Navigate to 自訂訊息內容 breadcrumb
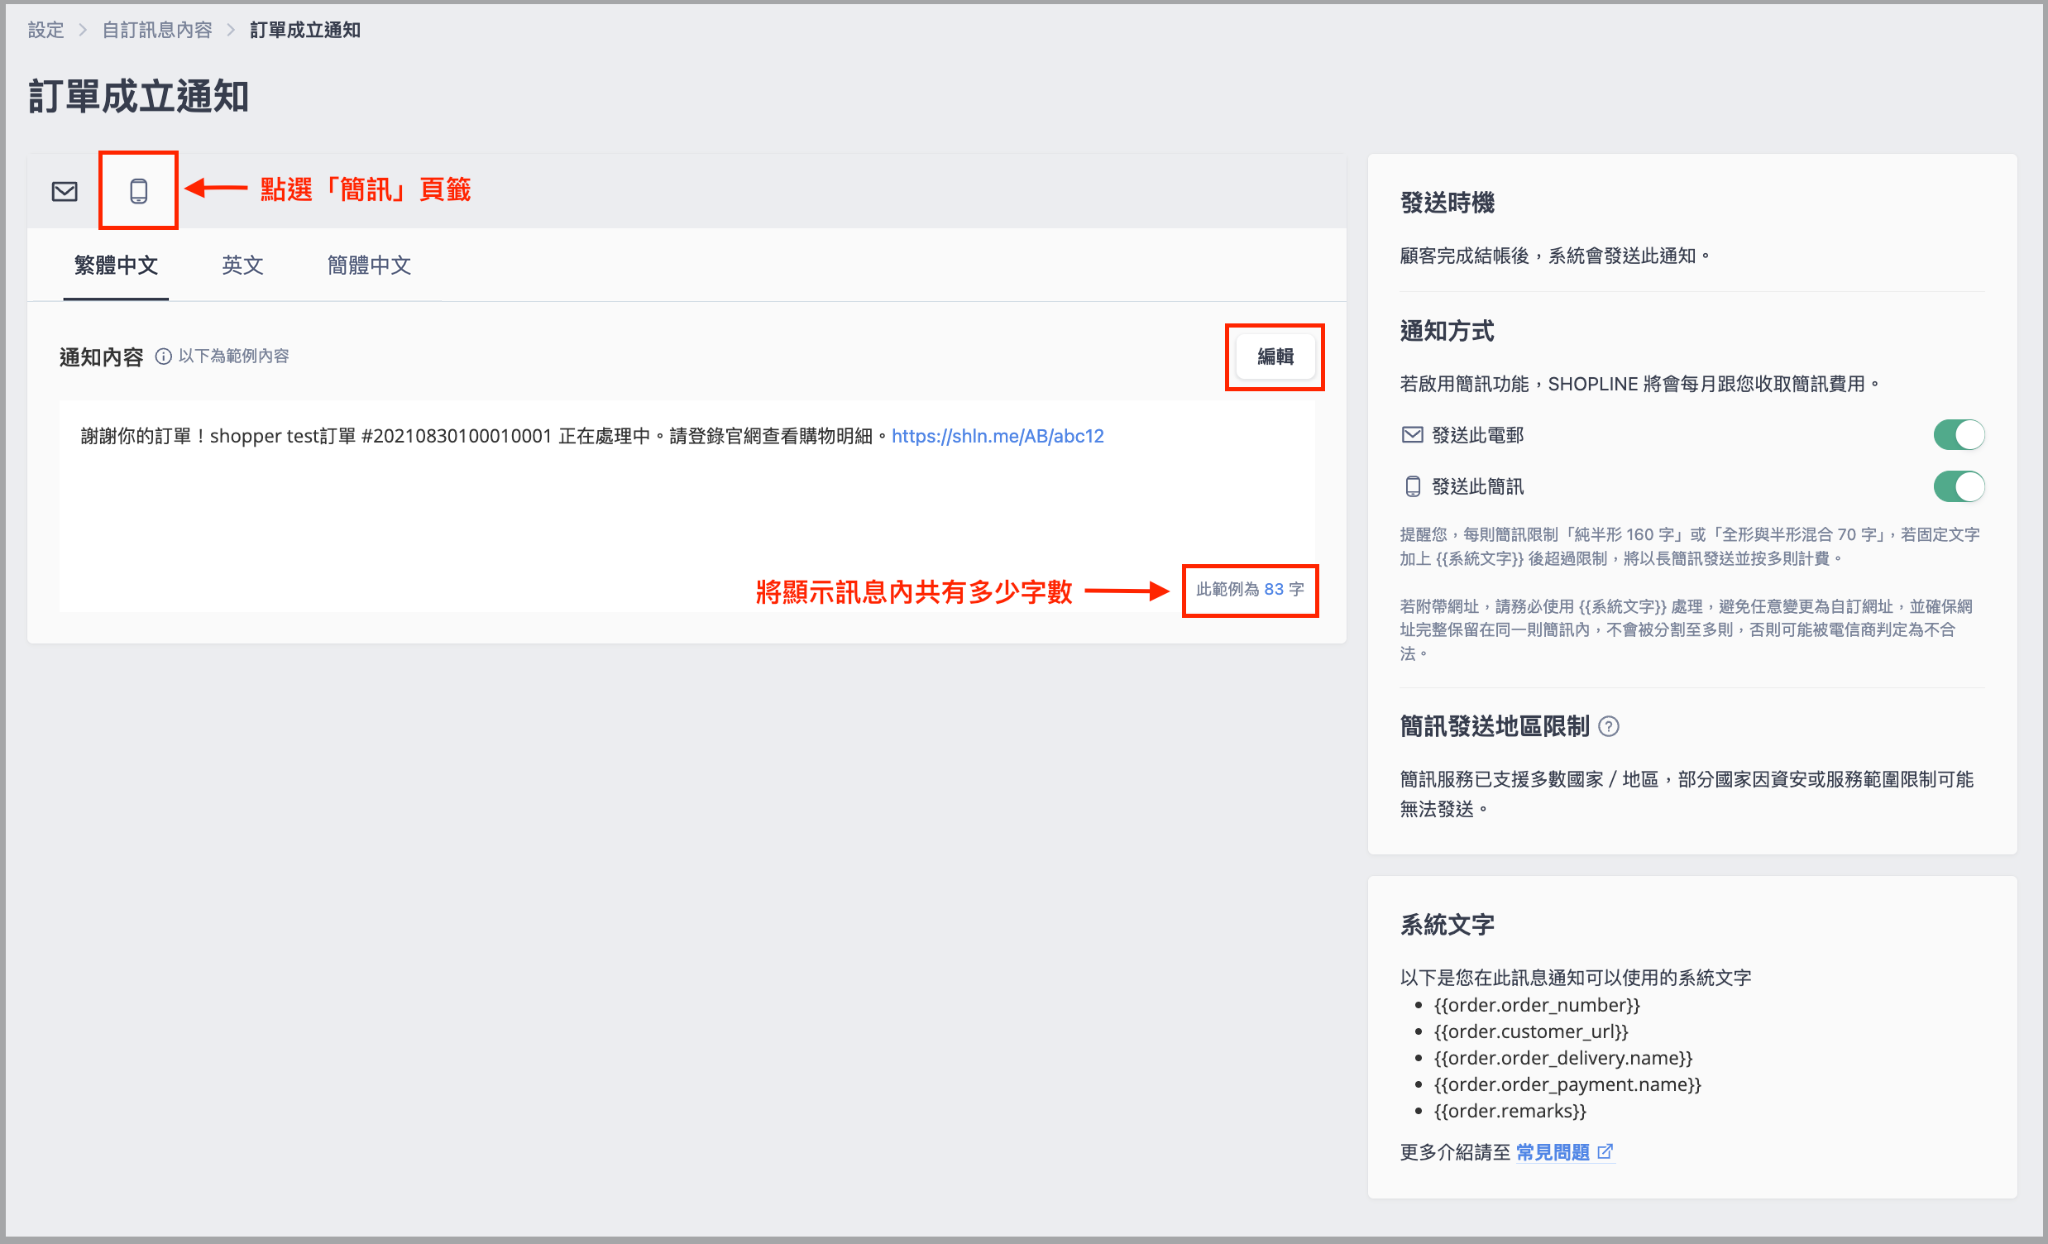2048x1244 pixels. click(x=157, y=30)
